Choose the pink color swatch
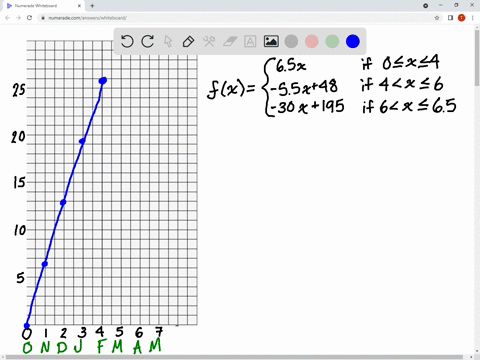The image size is (480, 360). pos(312,42)
